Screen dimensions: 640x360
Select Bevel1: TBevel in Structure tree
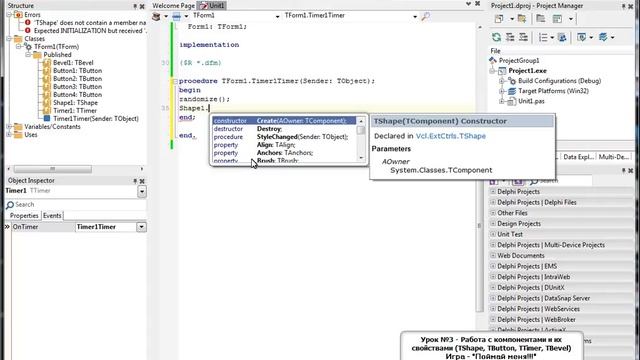click(x=73, y=63)
